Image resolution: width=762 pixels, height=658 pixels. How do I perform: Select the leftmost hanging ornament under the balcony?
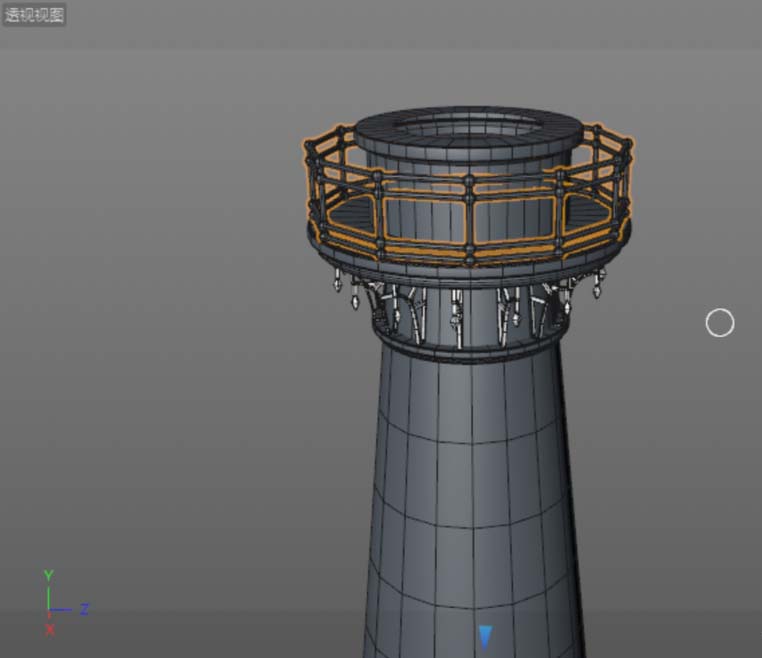tap(337, 280)
